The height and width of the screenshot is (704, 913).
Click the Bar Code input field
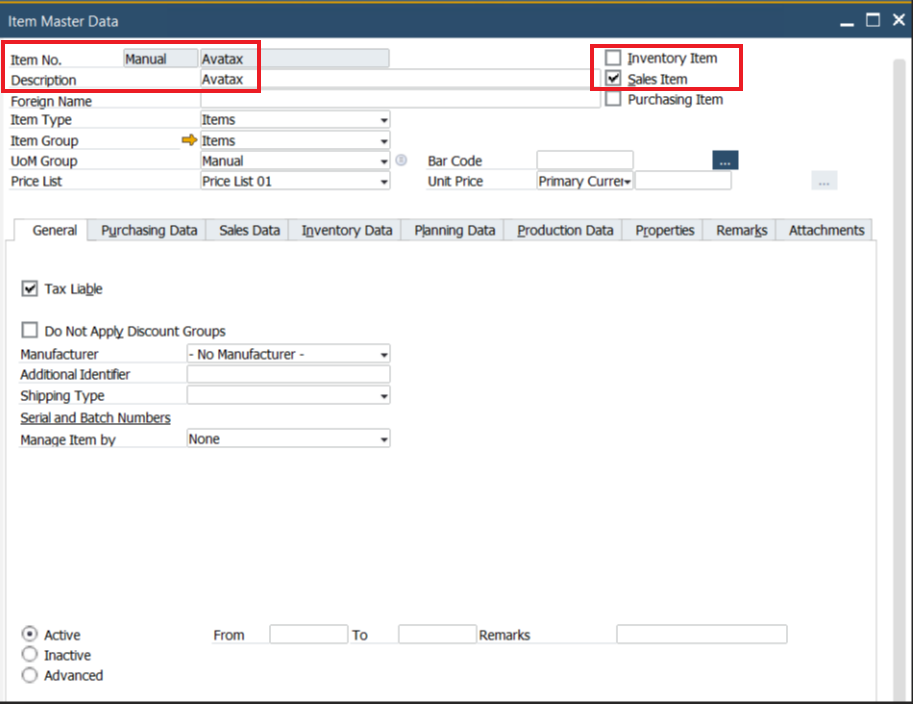point(585,160)
